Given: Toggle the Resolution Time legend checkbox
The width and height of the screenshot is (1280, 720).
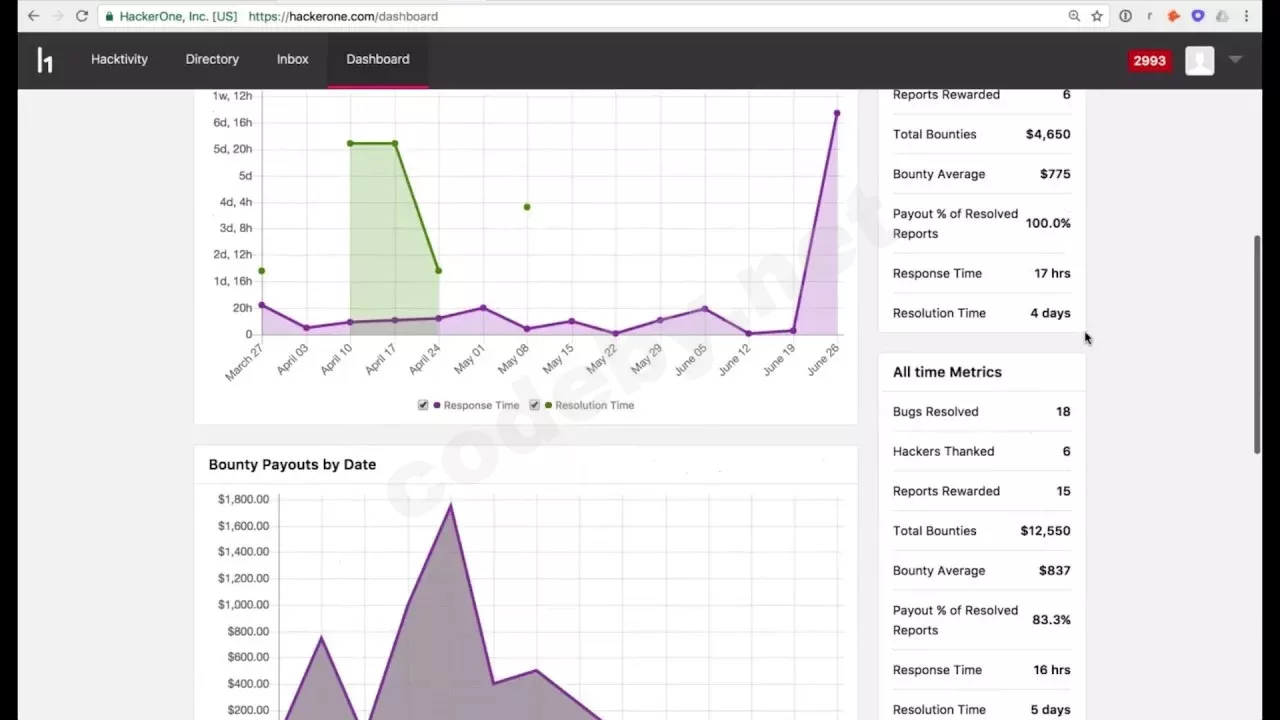Looking at the screenshot, I should (x=535, y=405).
